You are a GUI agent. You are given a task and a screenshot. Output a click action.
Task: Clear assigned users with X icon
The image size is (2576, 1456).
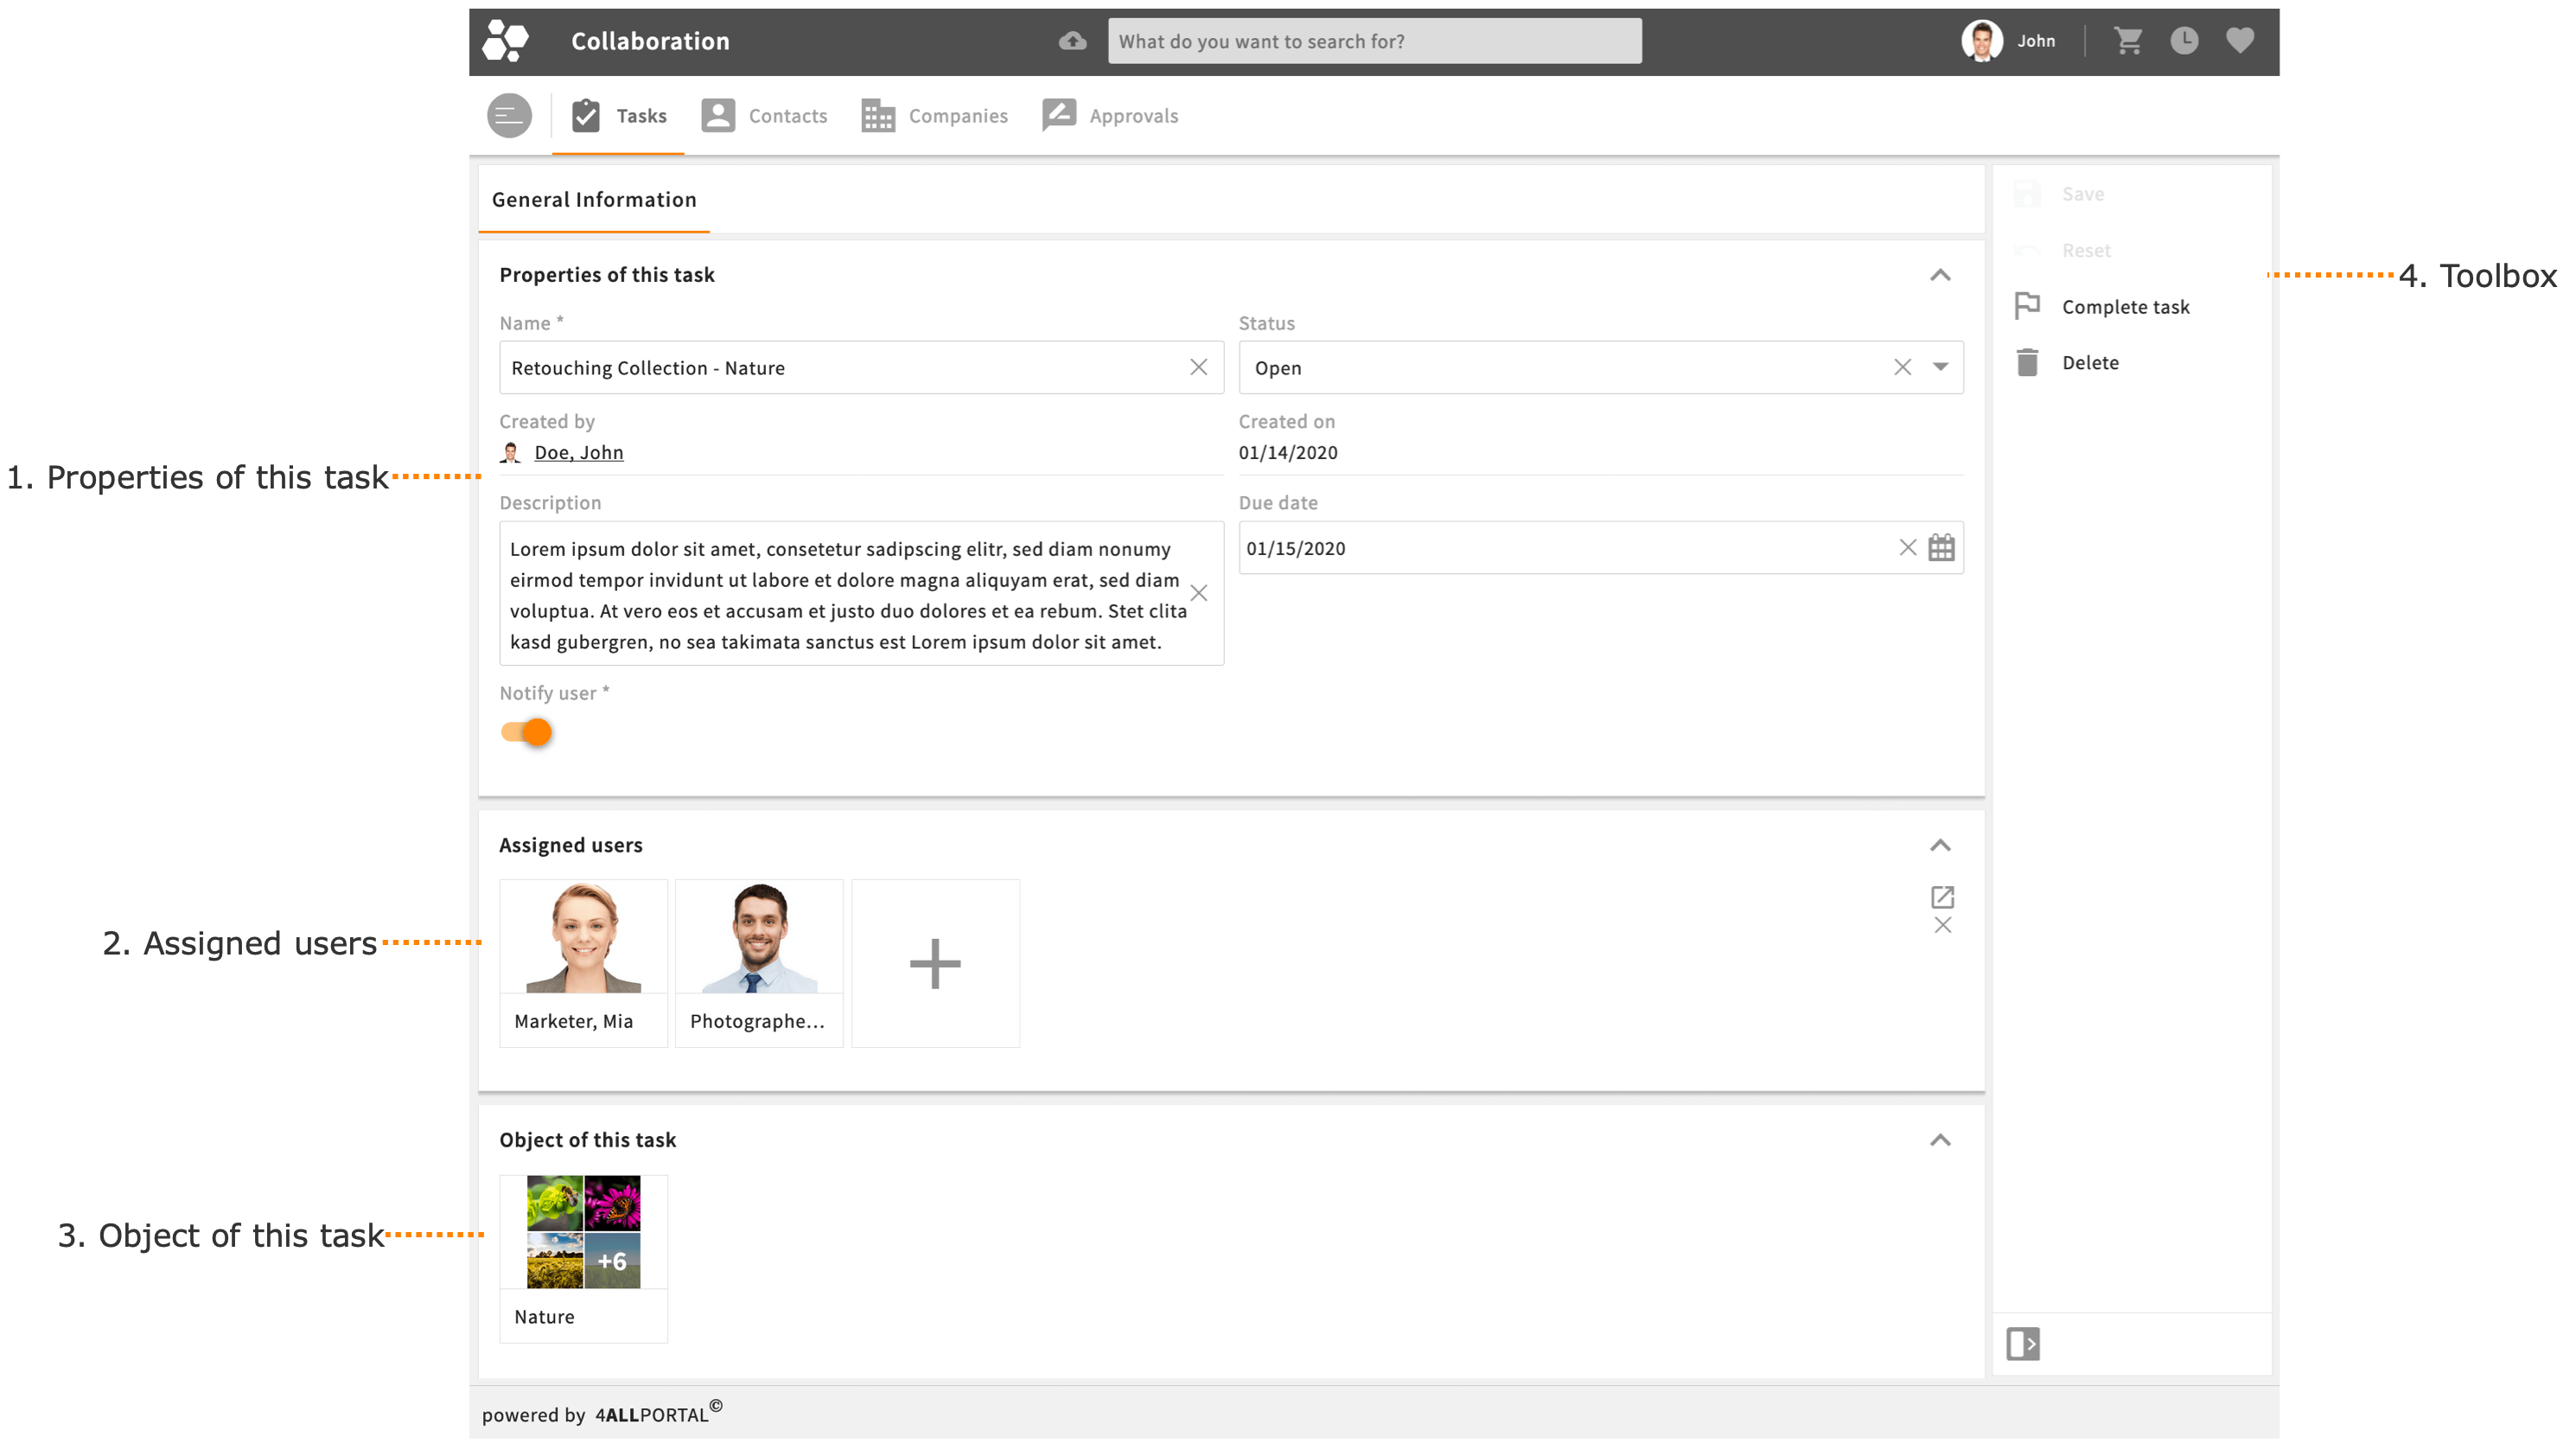(x=1943, y=925)
